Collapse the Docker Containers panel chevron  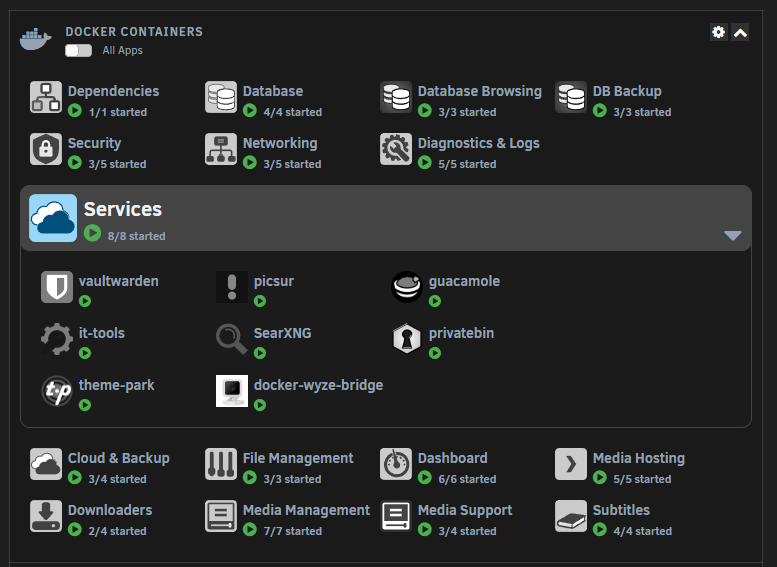point(740,32)
